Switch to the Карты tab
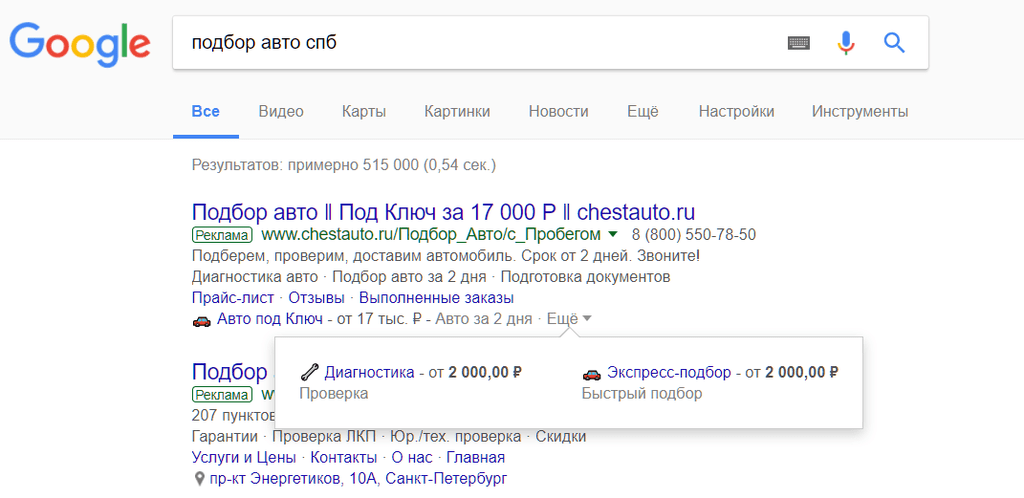Image resolution: width=1024 pixels, height=498 pixels. (364, 112)
